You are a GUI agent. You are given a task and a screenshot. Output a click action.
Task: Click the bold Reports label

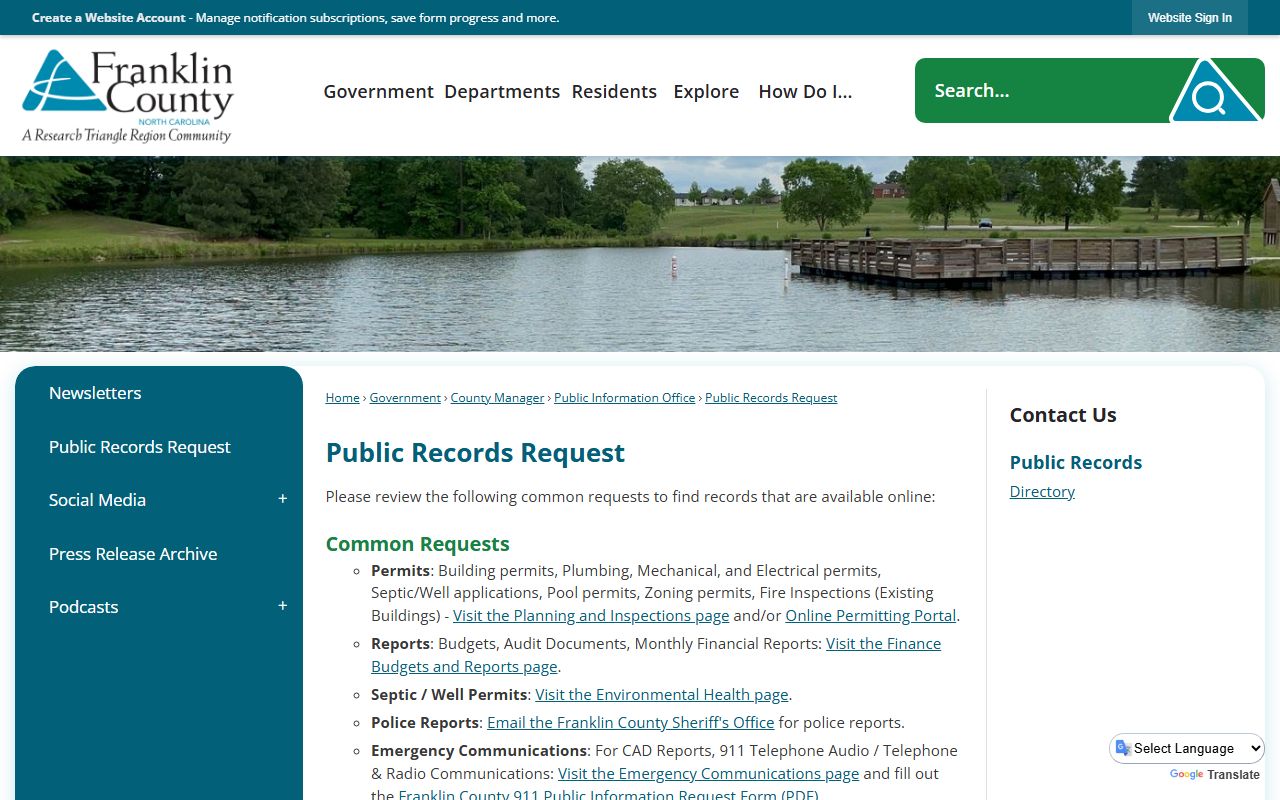401,644
